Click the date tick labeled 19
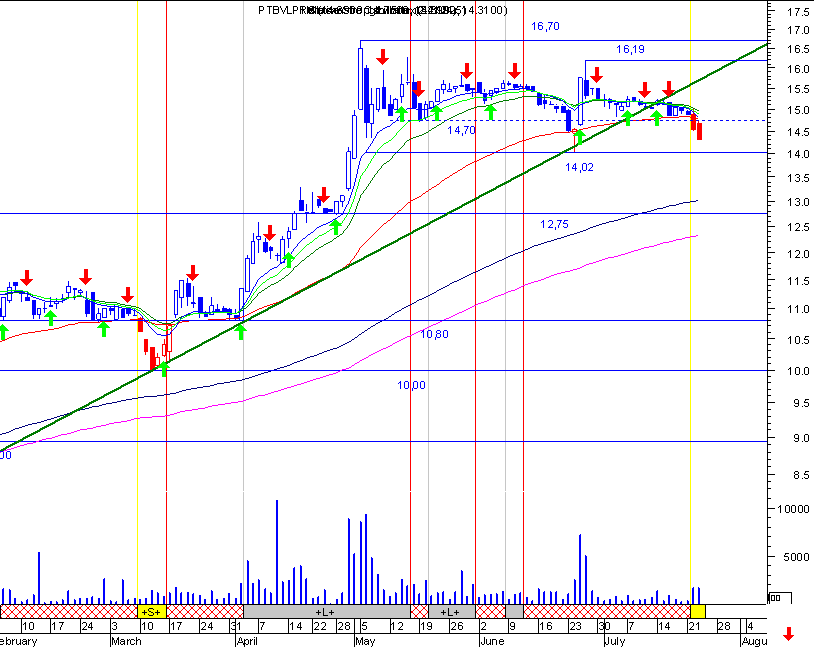 click(x=426, y=626)
